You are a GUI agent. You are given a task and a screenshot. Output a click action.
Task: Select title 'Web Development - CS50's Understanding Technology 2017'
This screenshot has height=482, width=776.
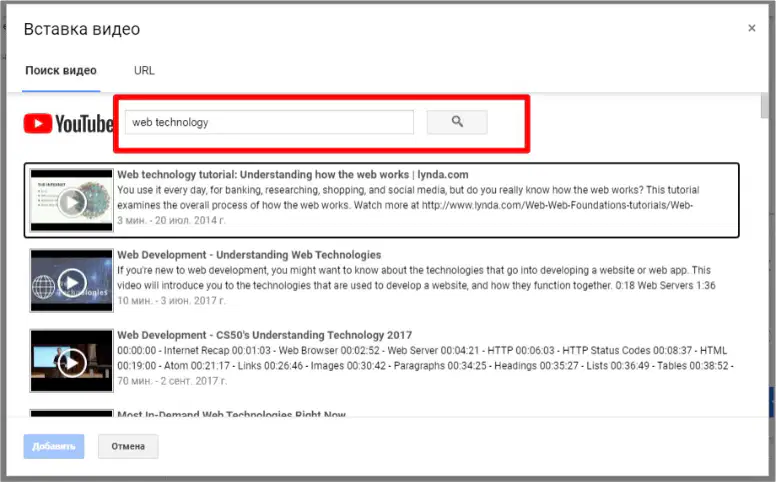pos(264,335)
